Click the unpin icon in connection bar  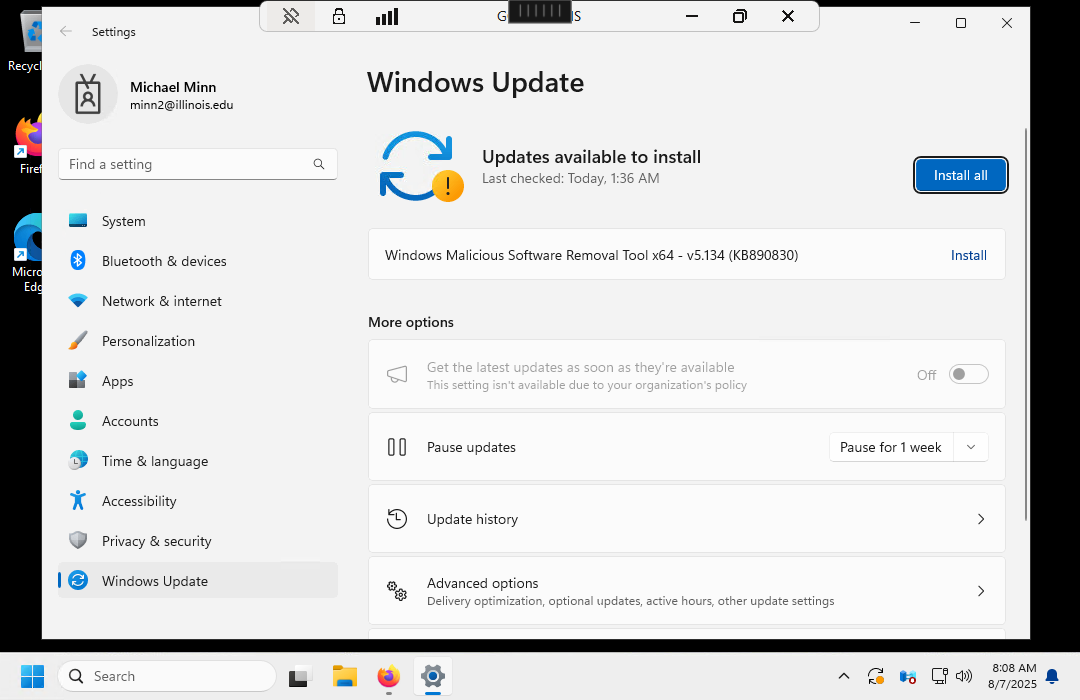click(x=291, y=16)
